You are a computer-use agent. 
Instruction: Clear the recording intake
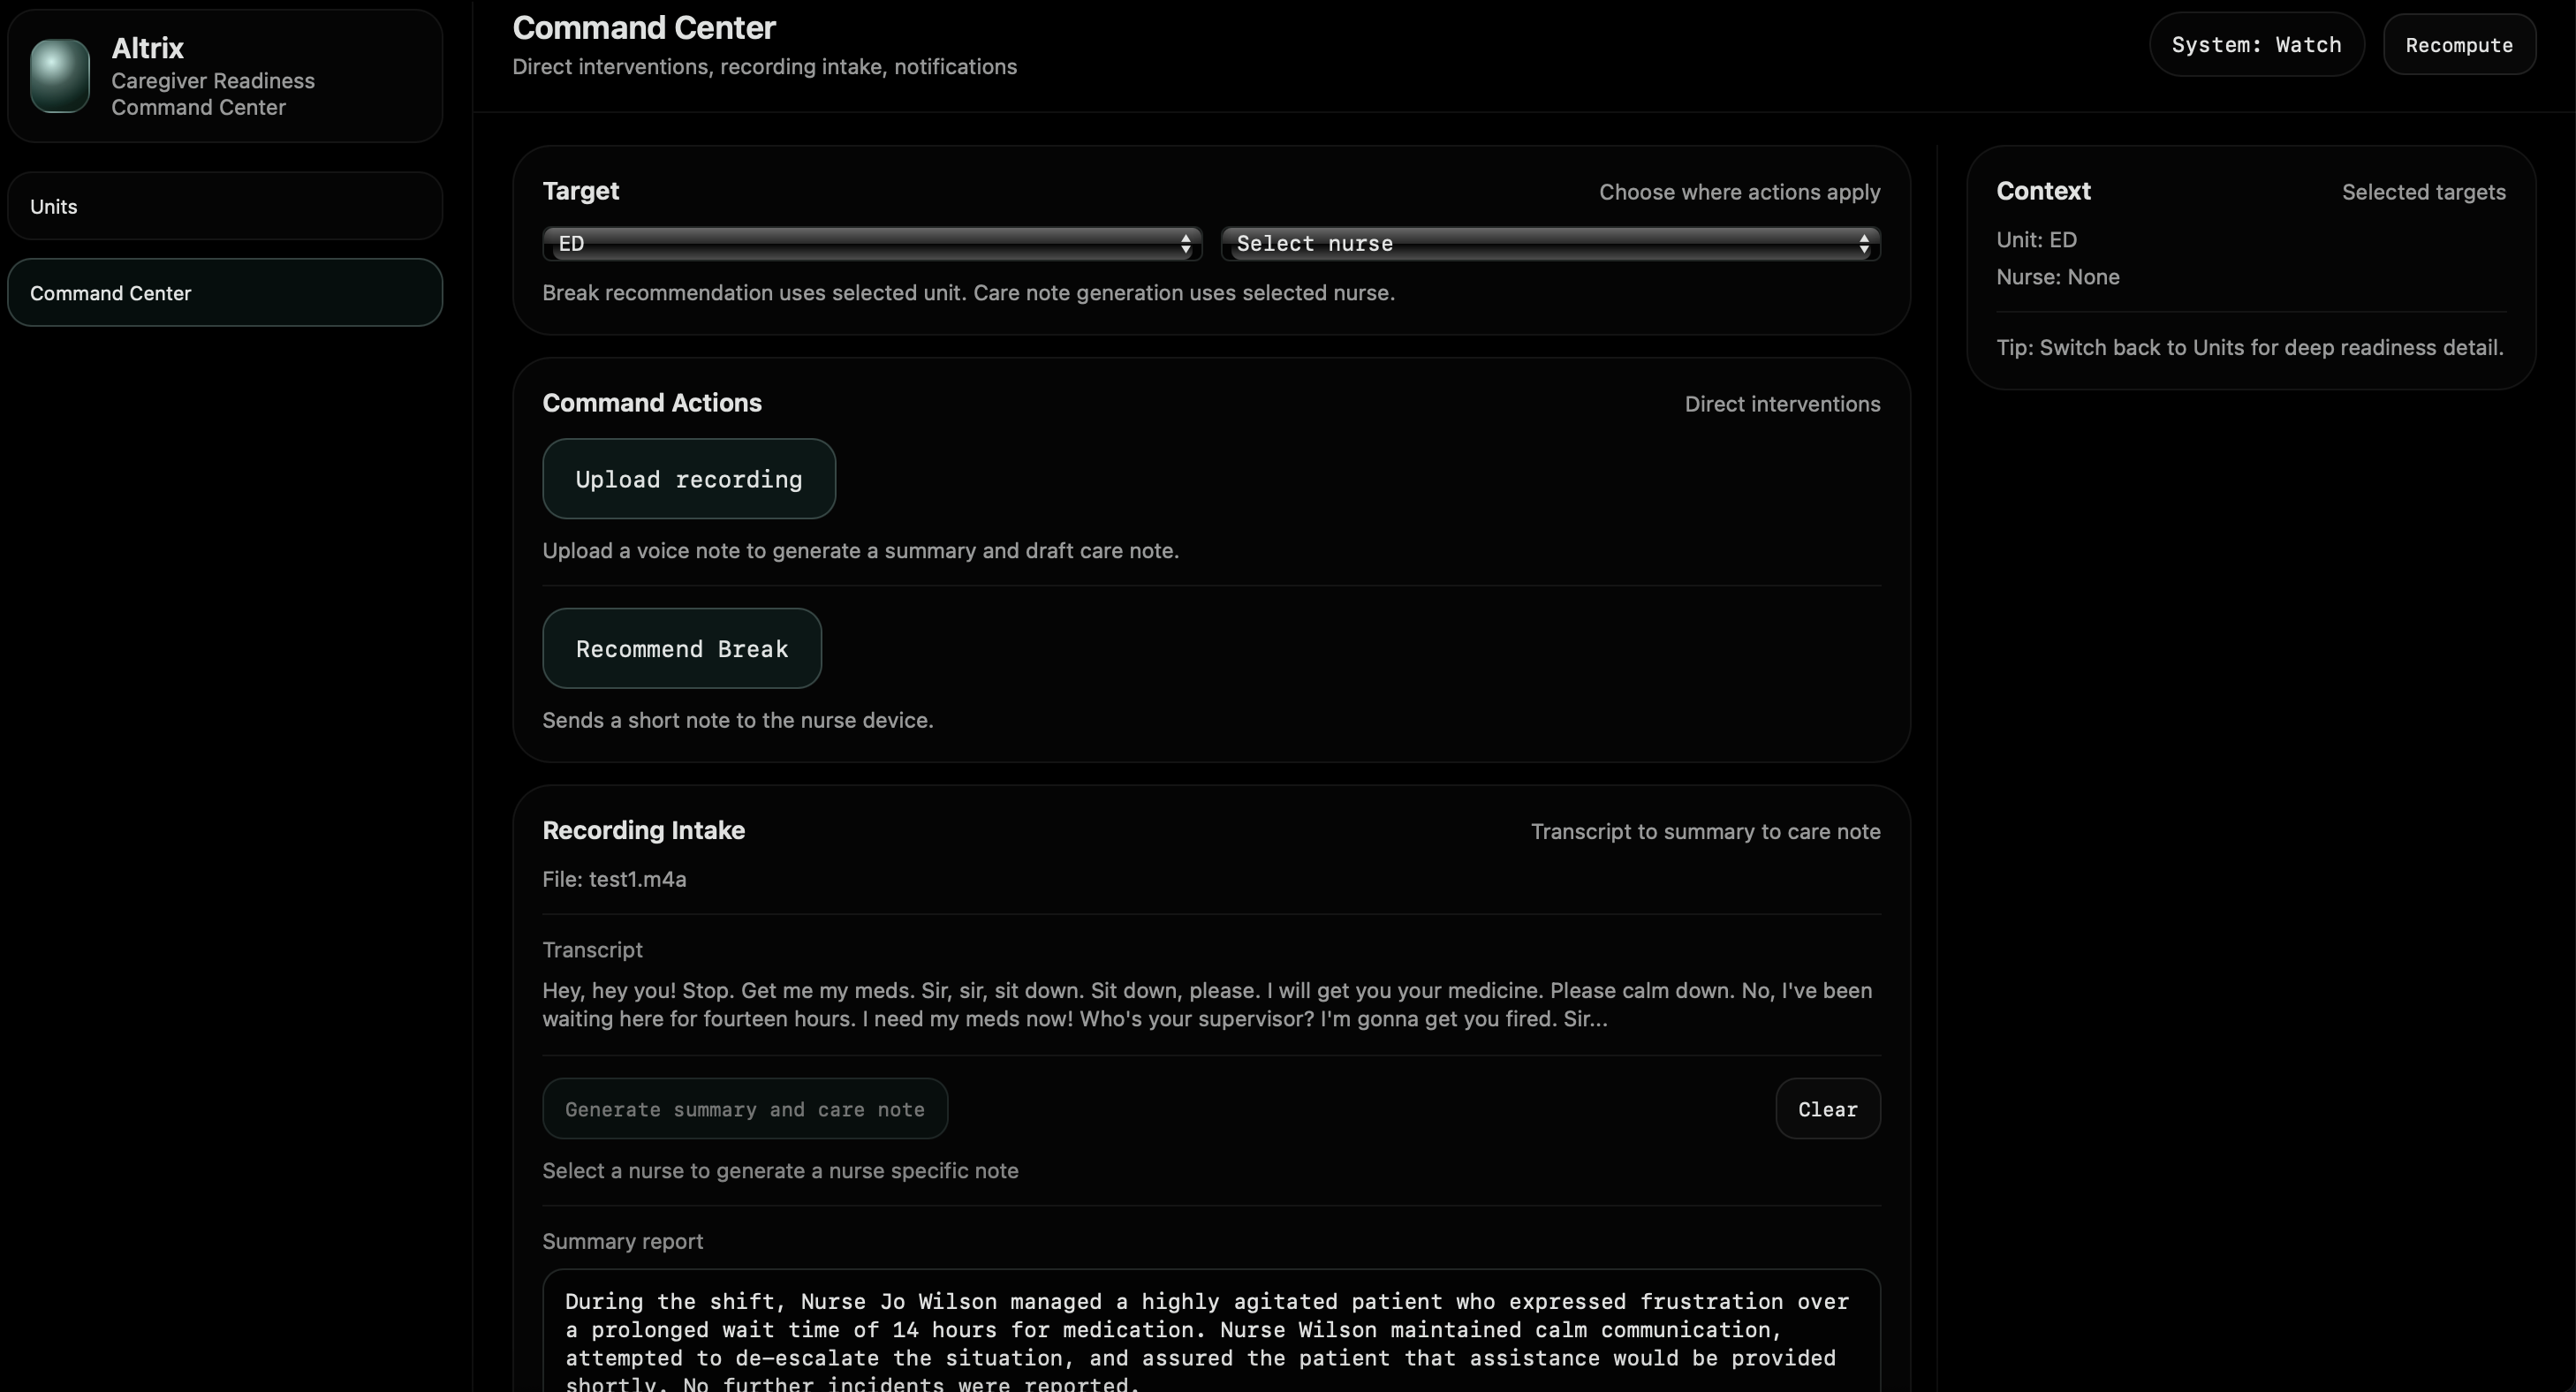coord(1826,1109)
